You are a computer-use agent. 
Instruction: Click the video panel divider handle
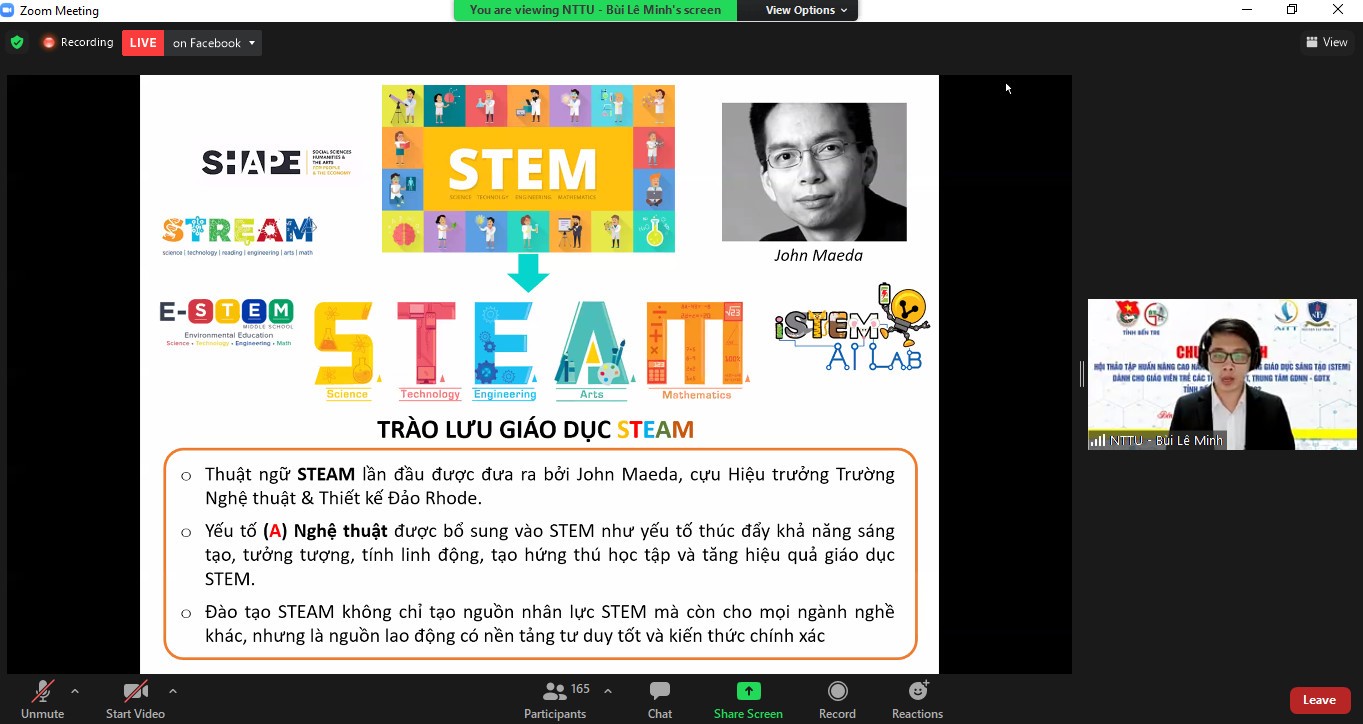(1080, 374)
